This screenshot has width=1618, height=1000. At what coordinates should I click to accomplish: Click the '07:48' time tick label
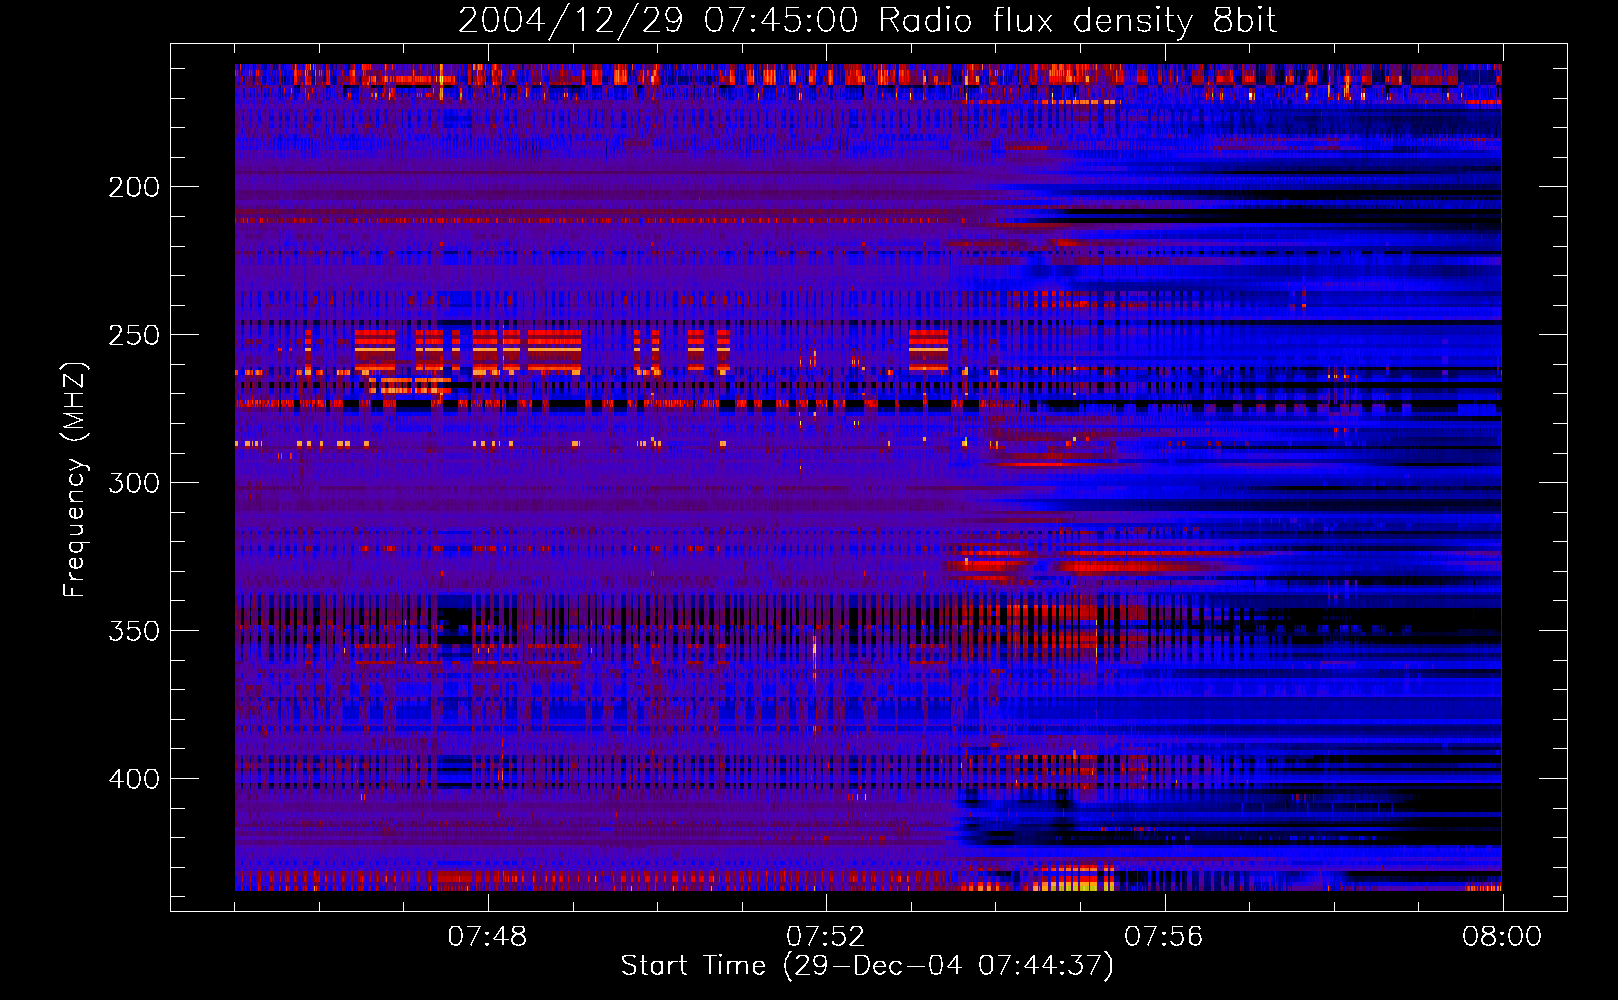487,937
